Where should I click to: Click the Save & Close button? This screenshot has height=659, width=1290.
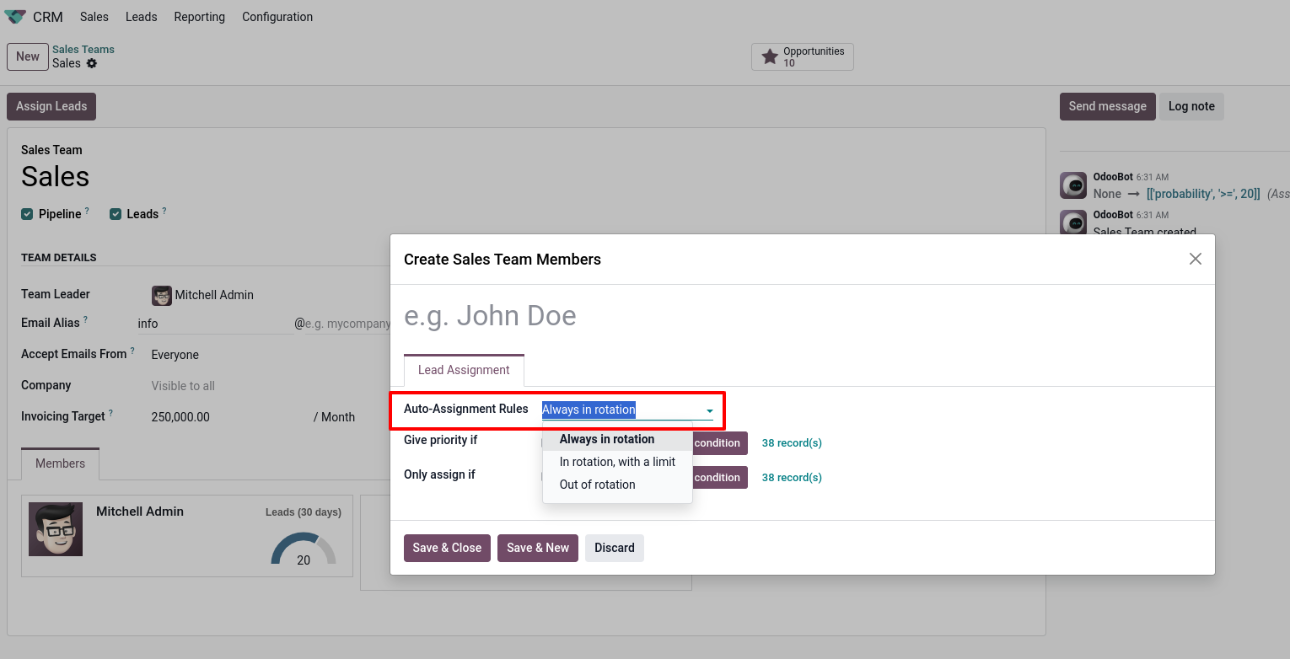[x=447, y=548]
